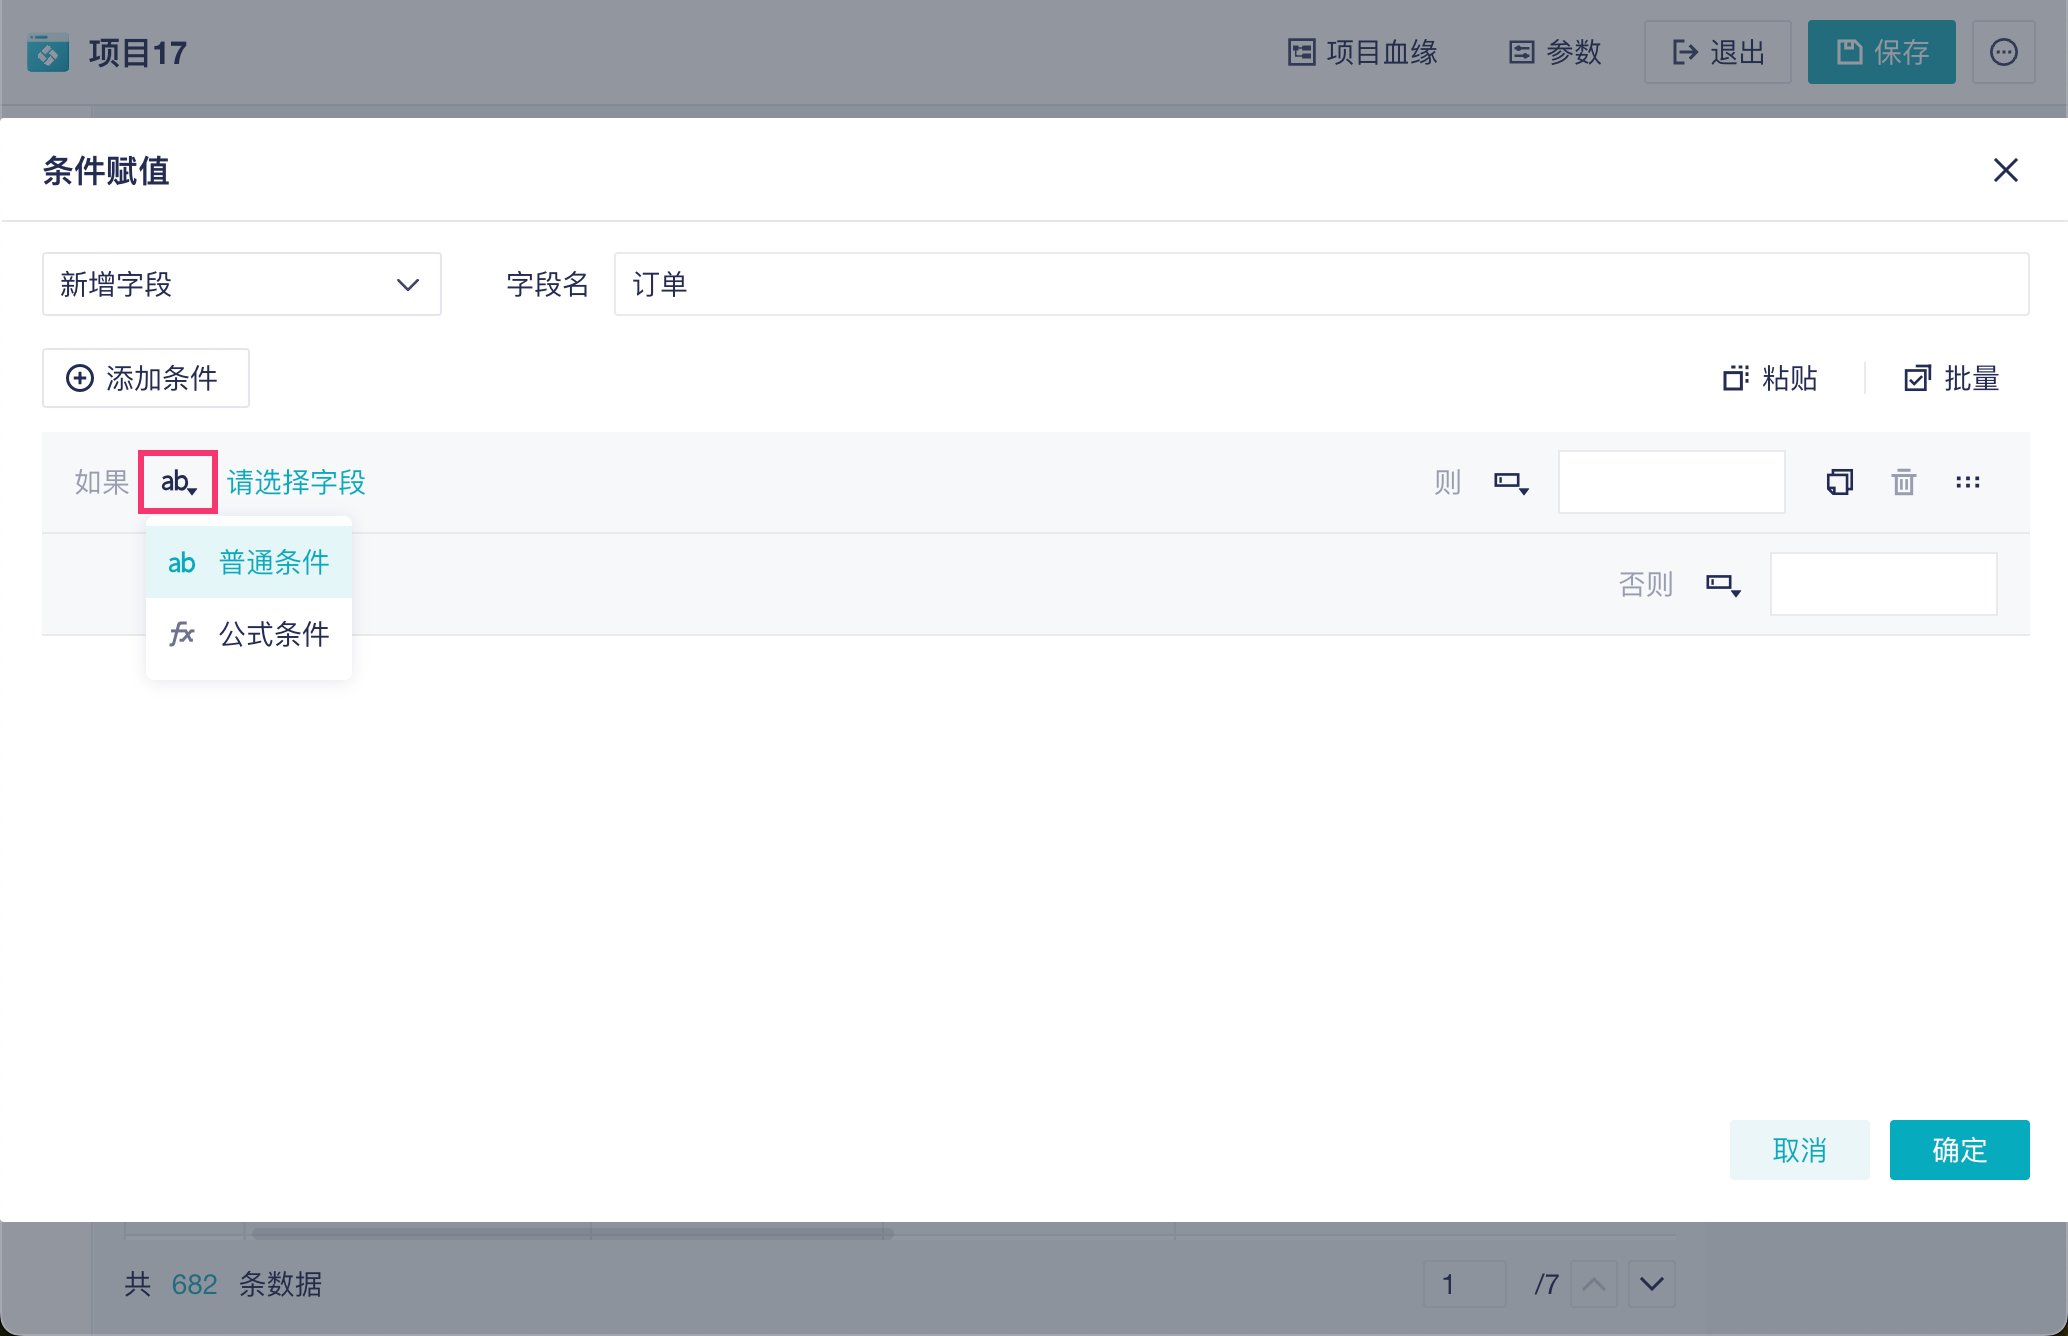The height and width of the screenshot is (1336, 2068).
Task: Click the 取消 cancel button
Action: tap(1799, 1150)
